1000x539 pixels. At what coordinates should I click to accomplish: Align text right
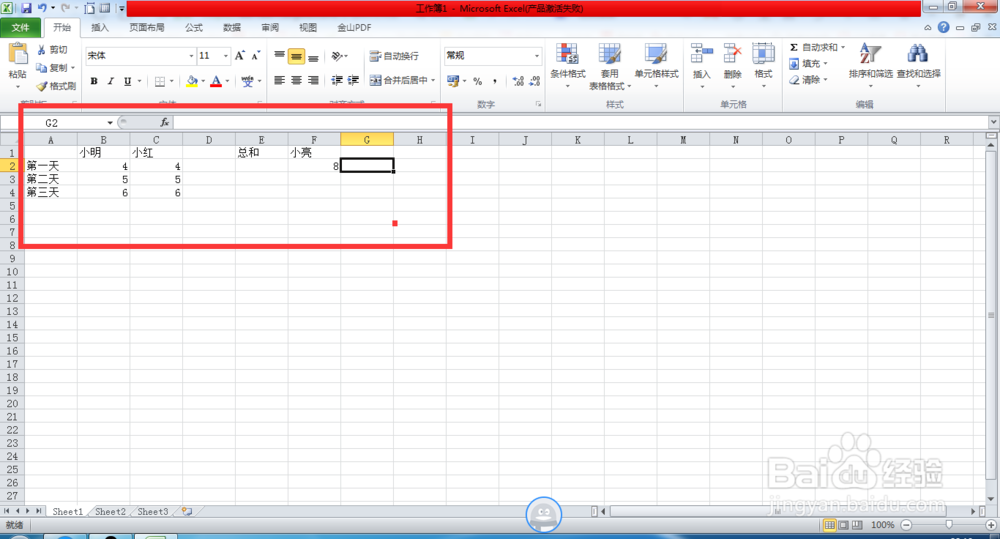[x=313, y=80]
